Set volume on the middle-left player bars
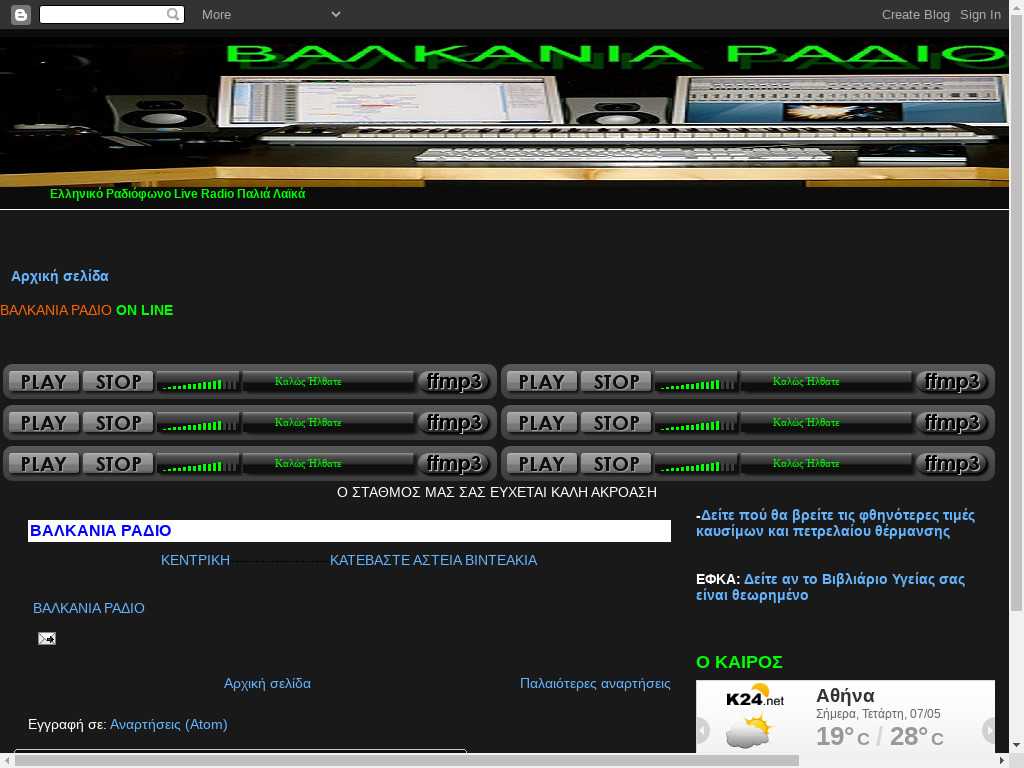The image size is (1024, 768). [x=198, y=423]
